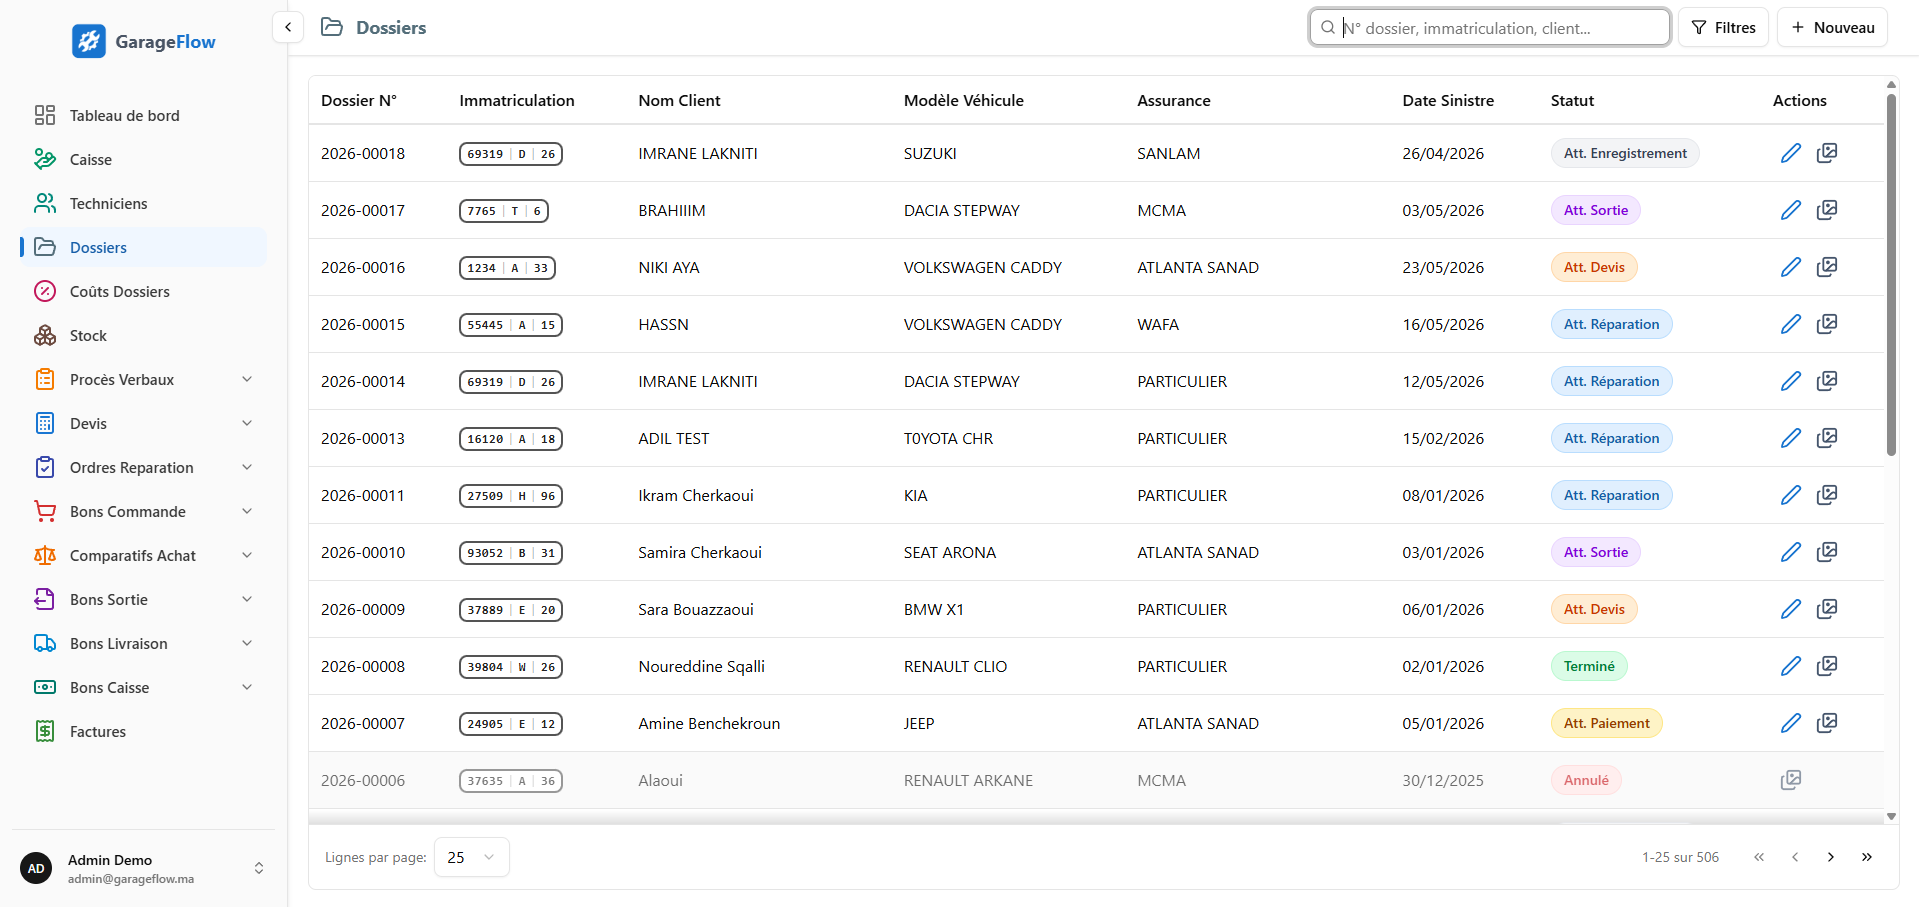Select plate number 7765 T 6

[x=504, y=211]
